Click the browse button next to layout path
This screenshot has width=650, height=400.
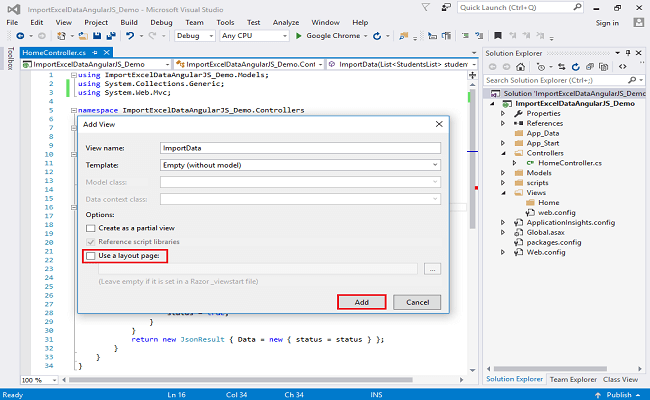click(432, 268)
